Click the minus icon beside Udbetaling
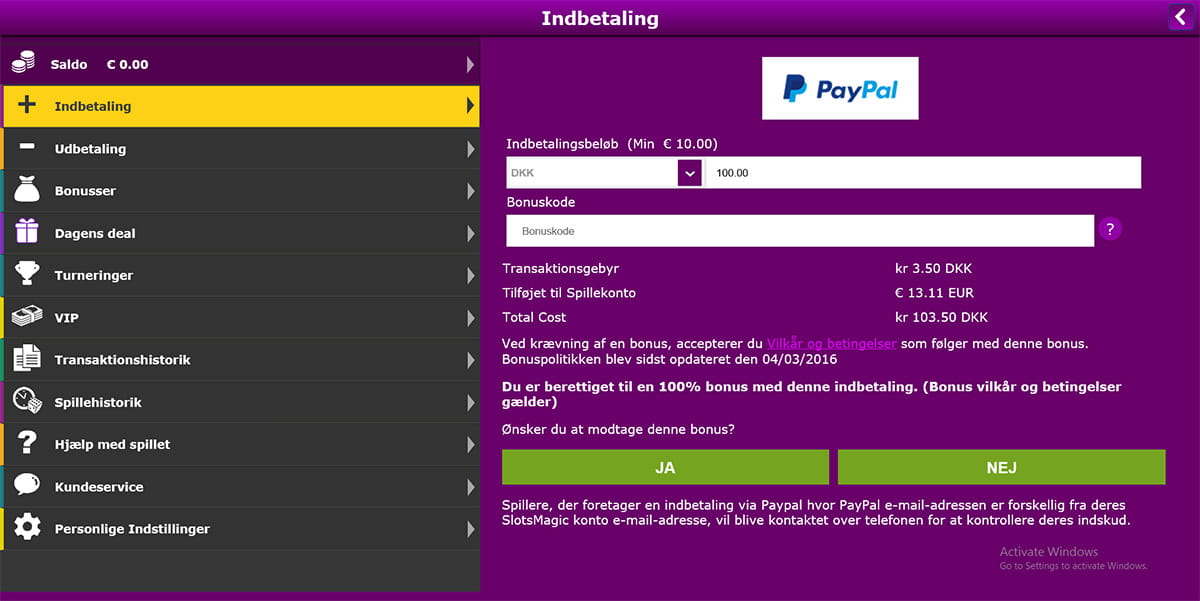Image resolution: width=1200 pixels, height=601 pixels. pyautogui.click(x=27, y=147)
